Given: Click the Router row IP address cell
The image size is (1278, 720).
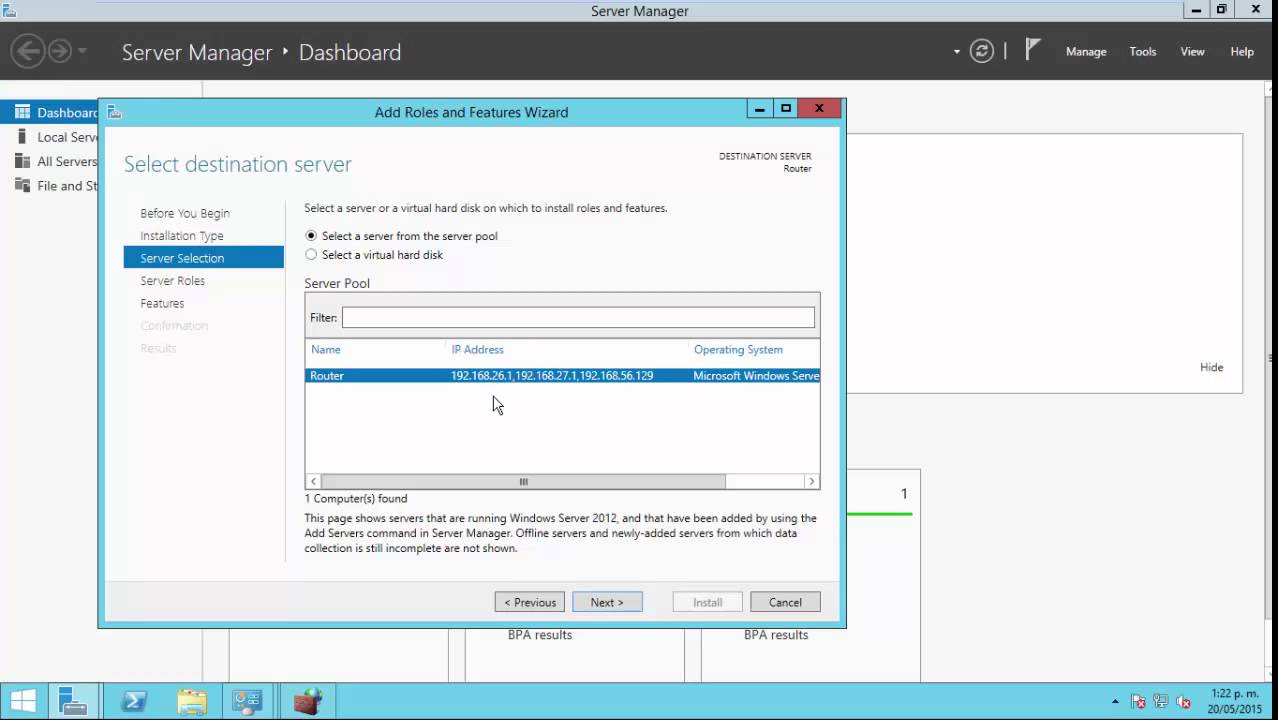Looking at the screenshot, I should coord(552,376).
